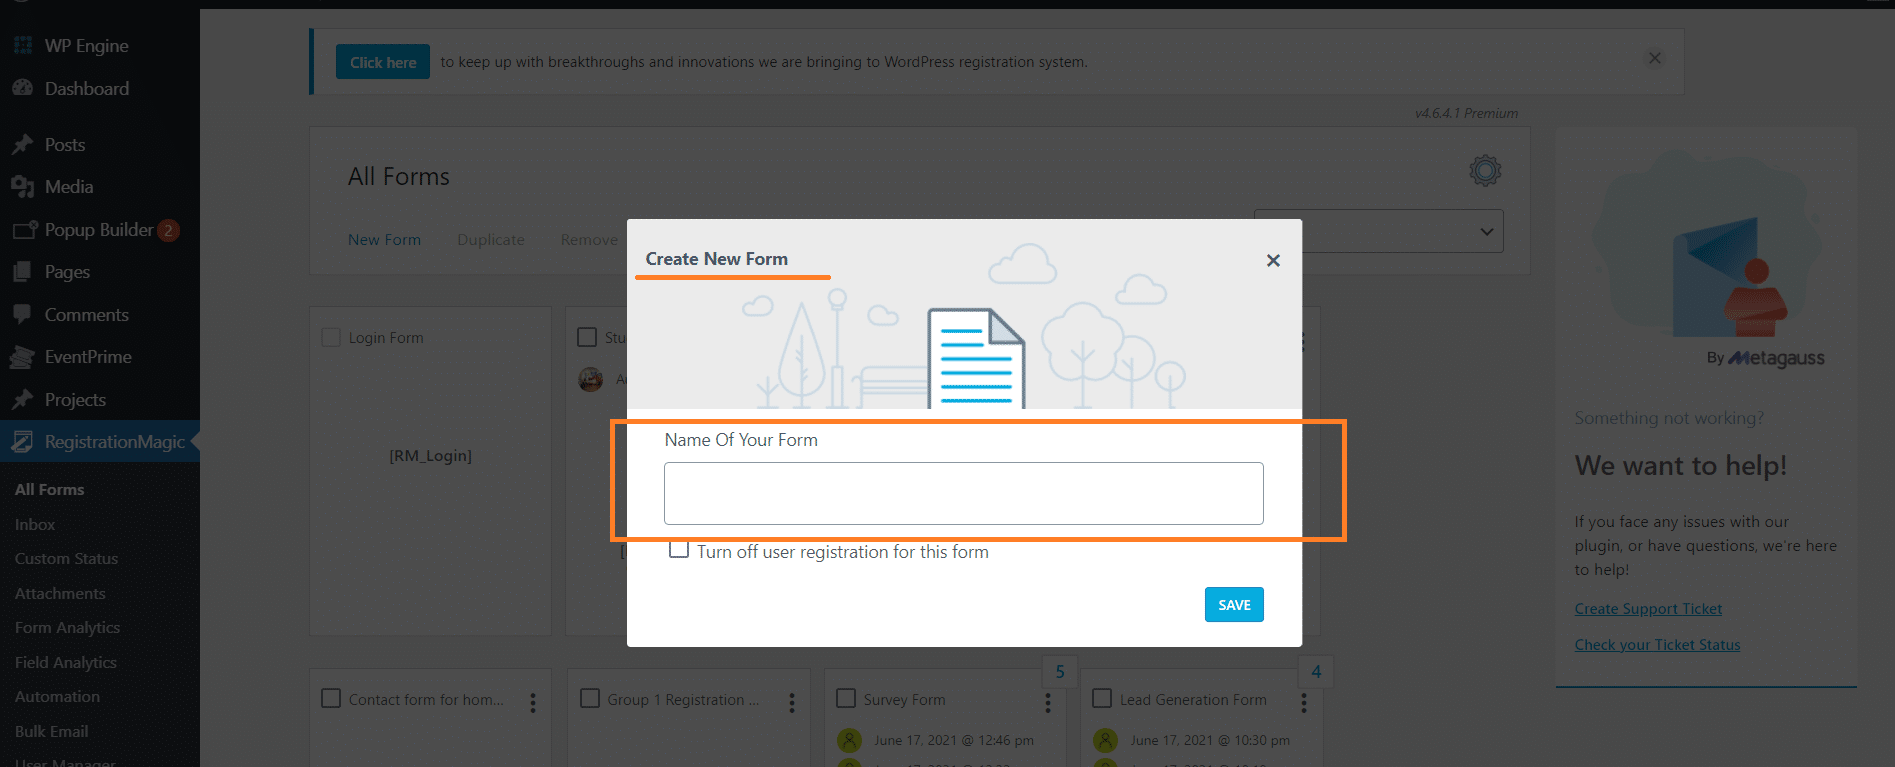
Task: Open Media library icon in sidebar
Action: [x=23, y=187]
